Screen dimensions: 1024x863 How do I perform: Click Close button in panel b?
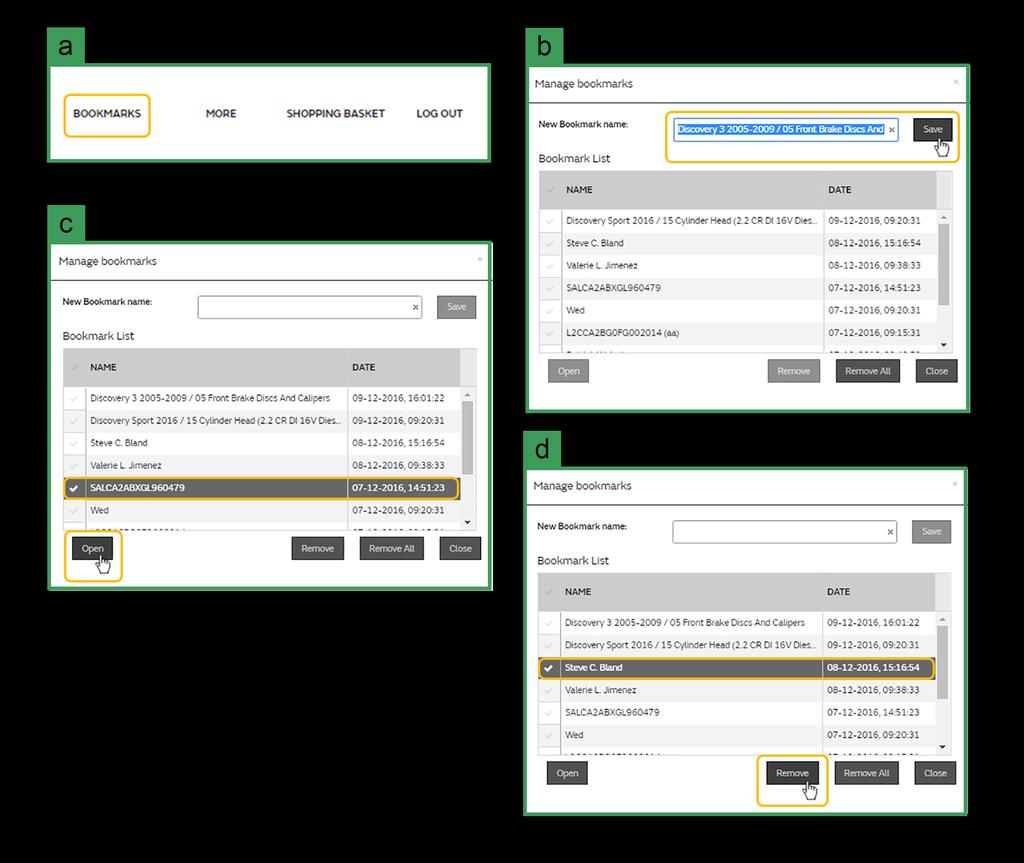(x=936, y=371)
